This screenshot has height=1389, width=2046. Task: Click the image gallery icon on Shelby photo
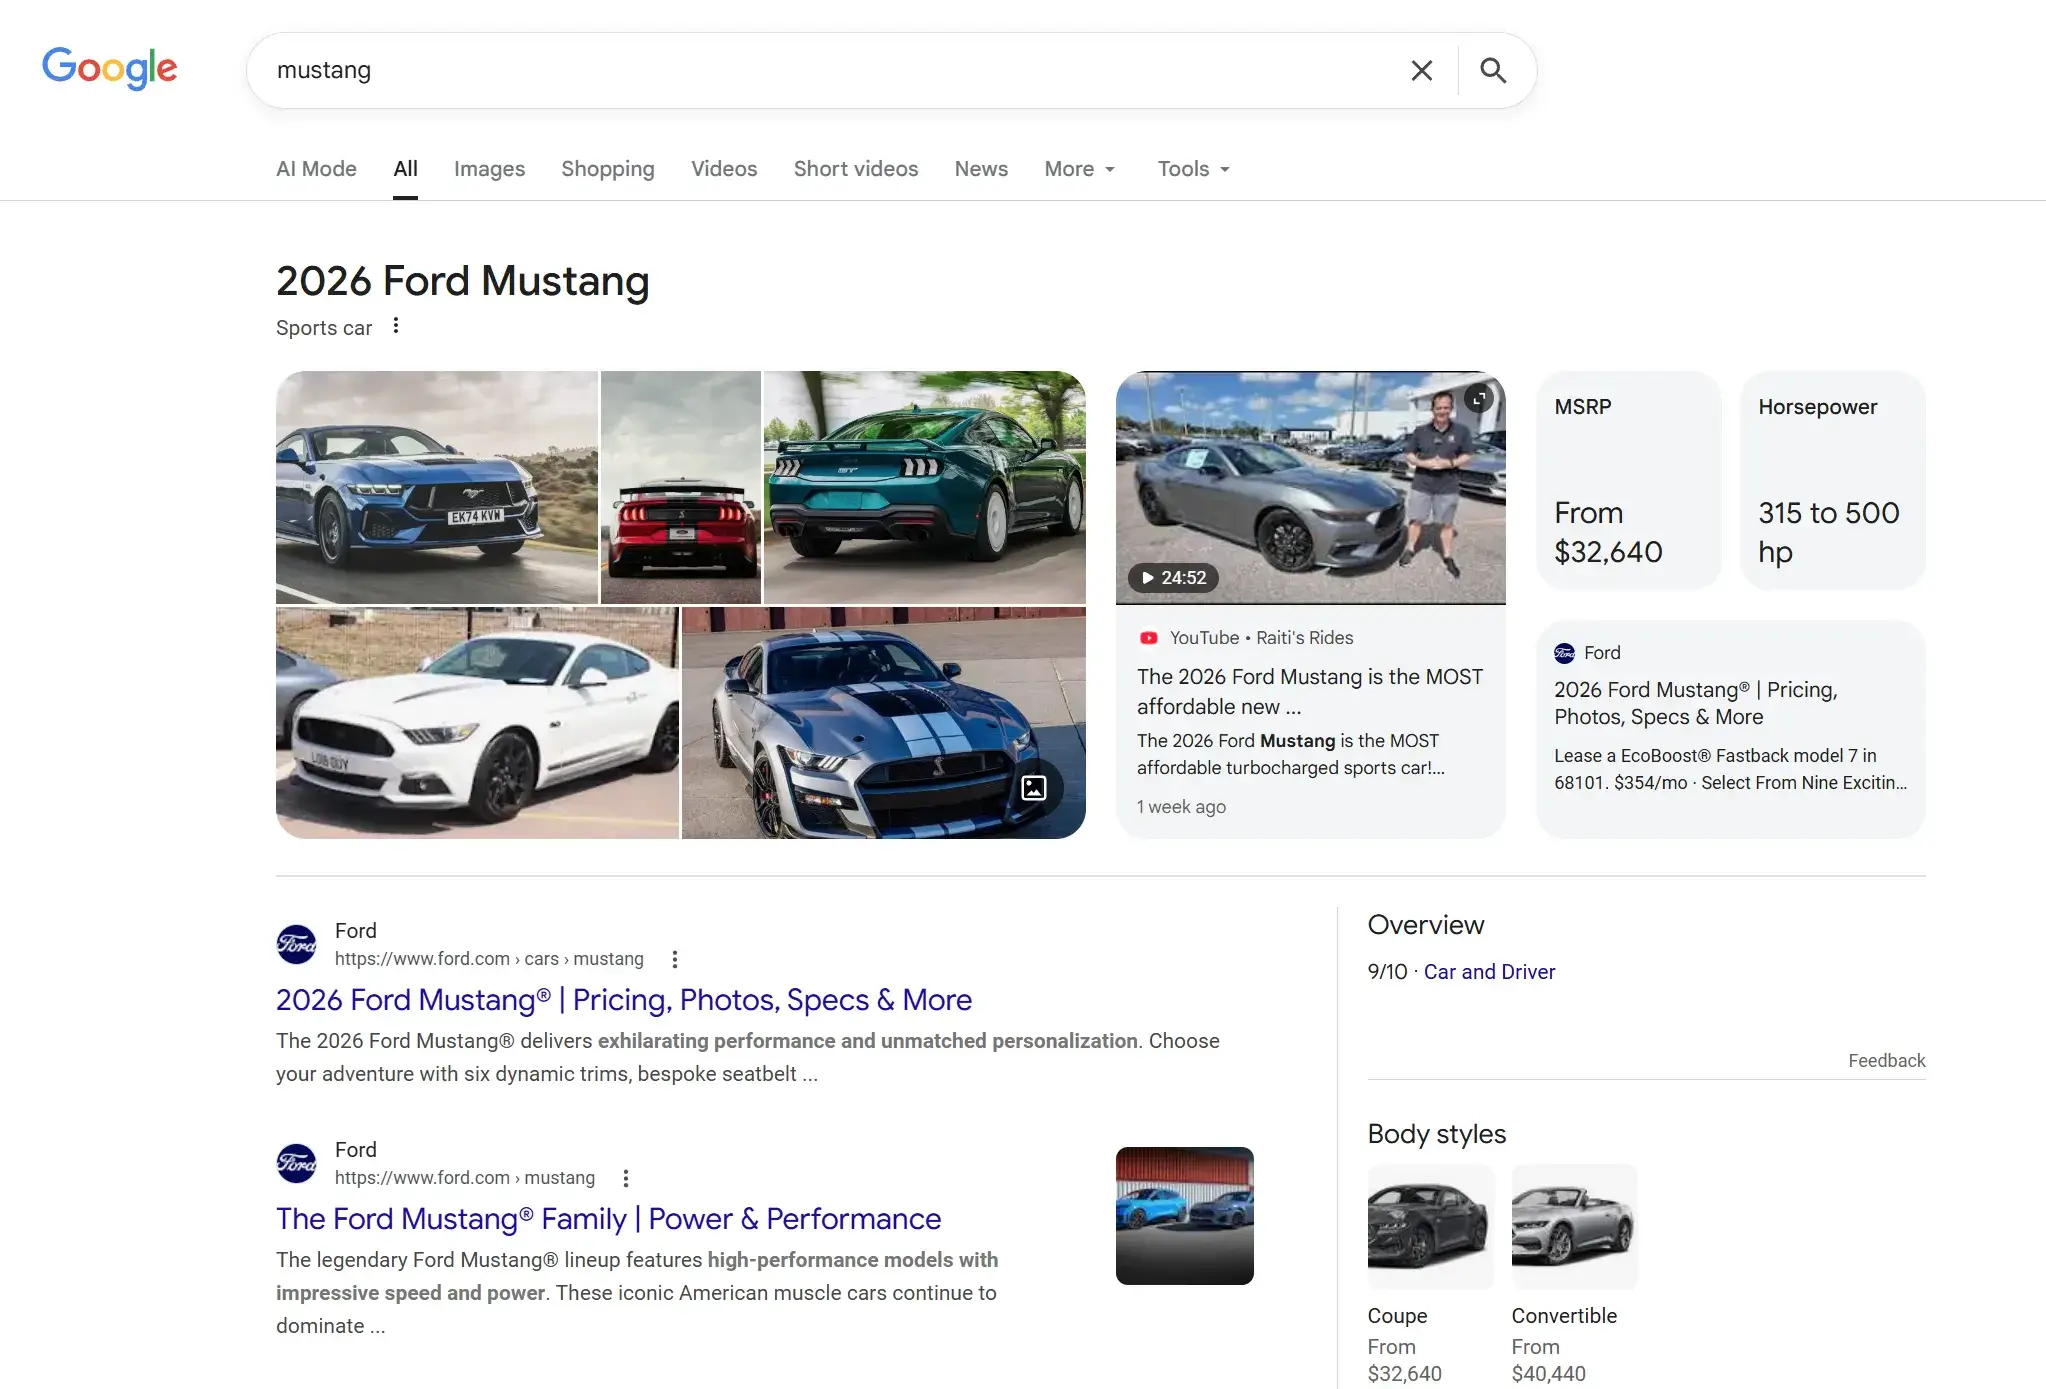point(1034,788)
